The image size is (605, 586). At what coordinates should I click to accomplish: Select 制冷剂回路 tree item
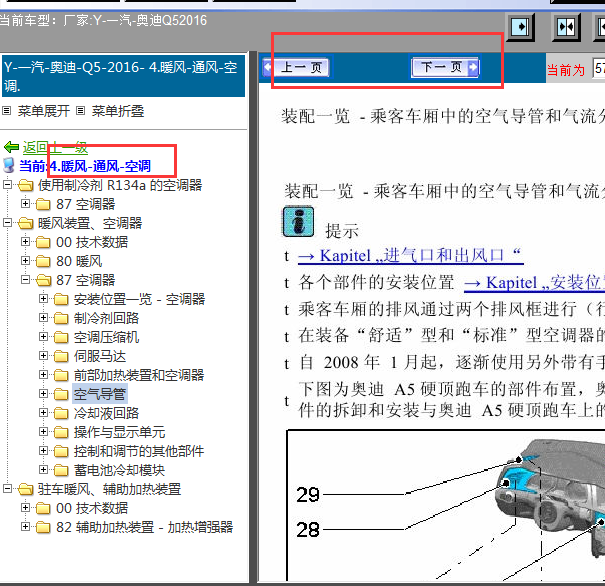pyautogui.click(x=106, y=318)
